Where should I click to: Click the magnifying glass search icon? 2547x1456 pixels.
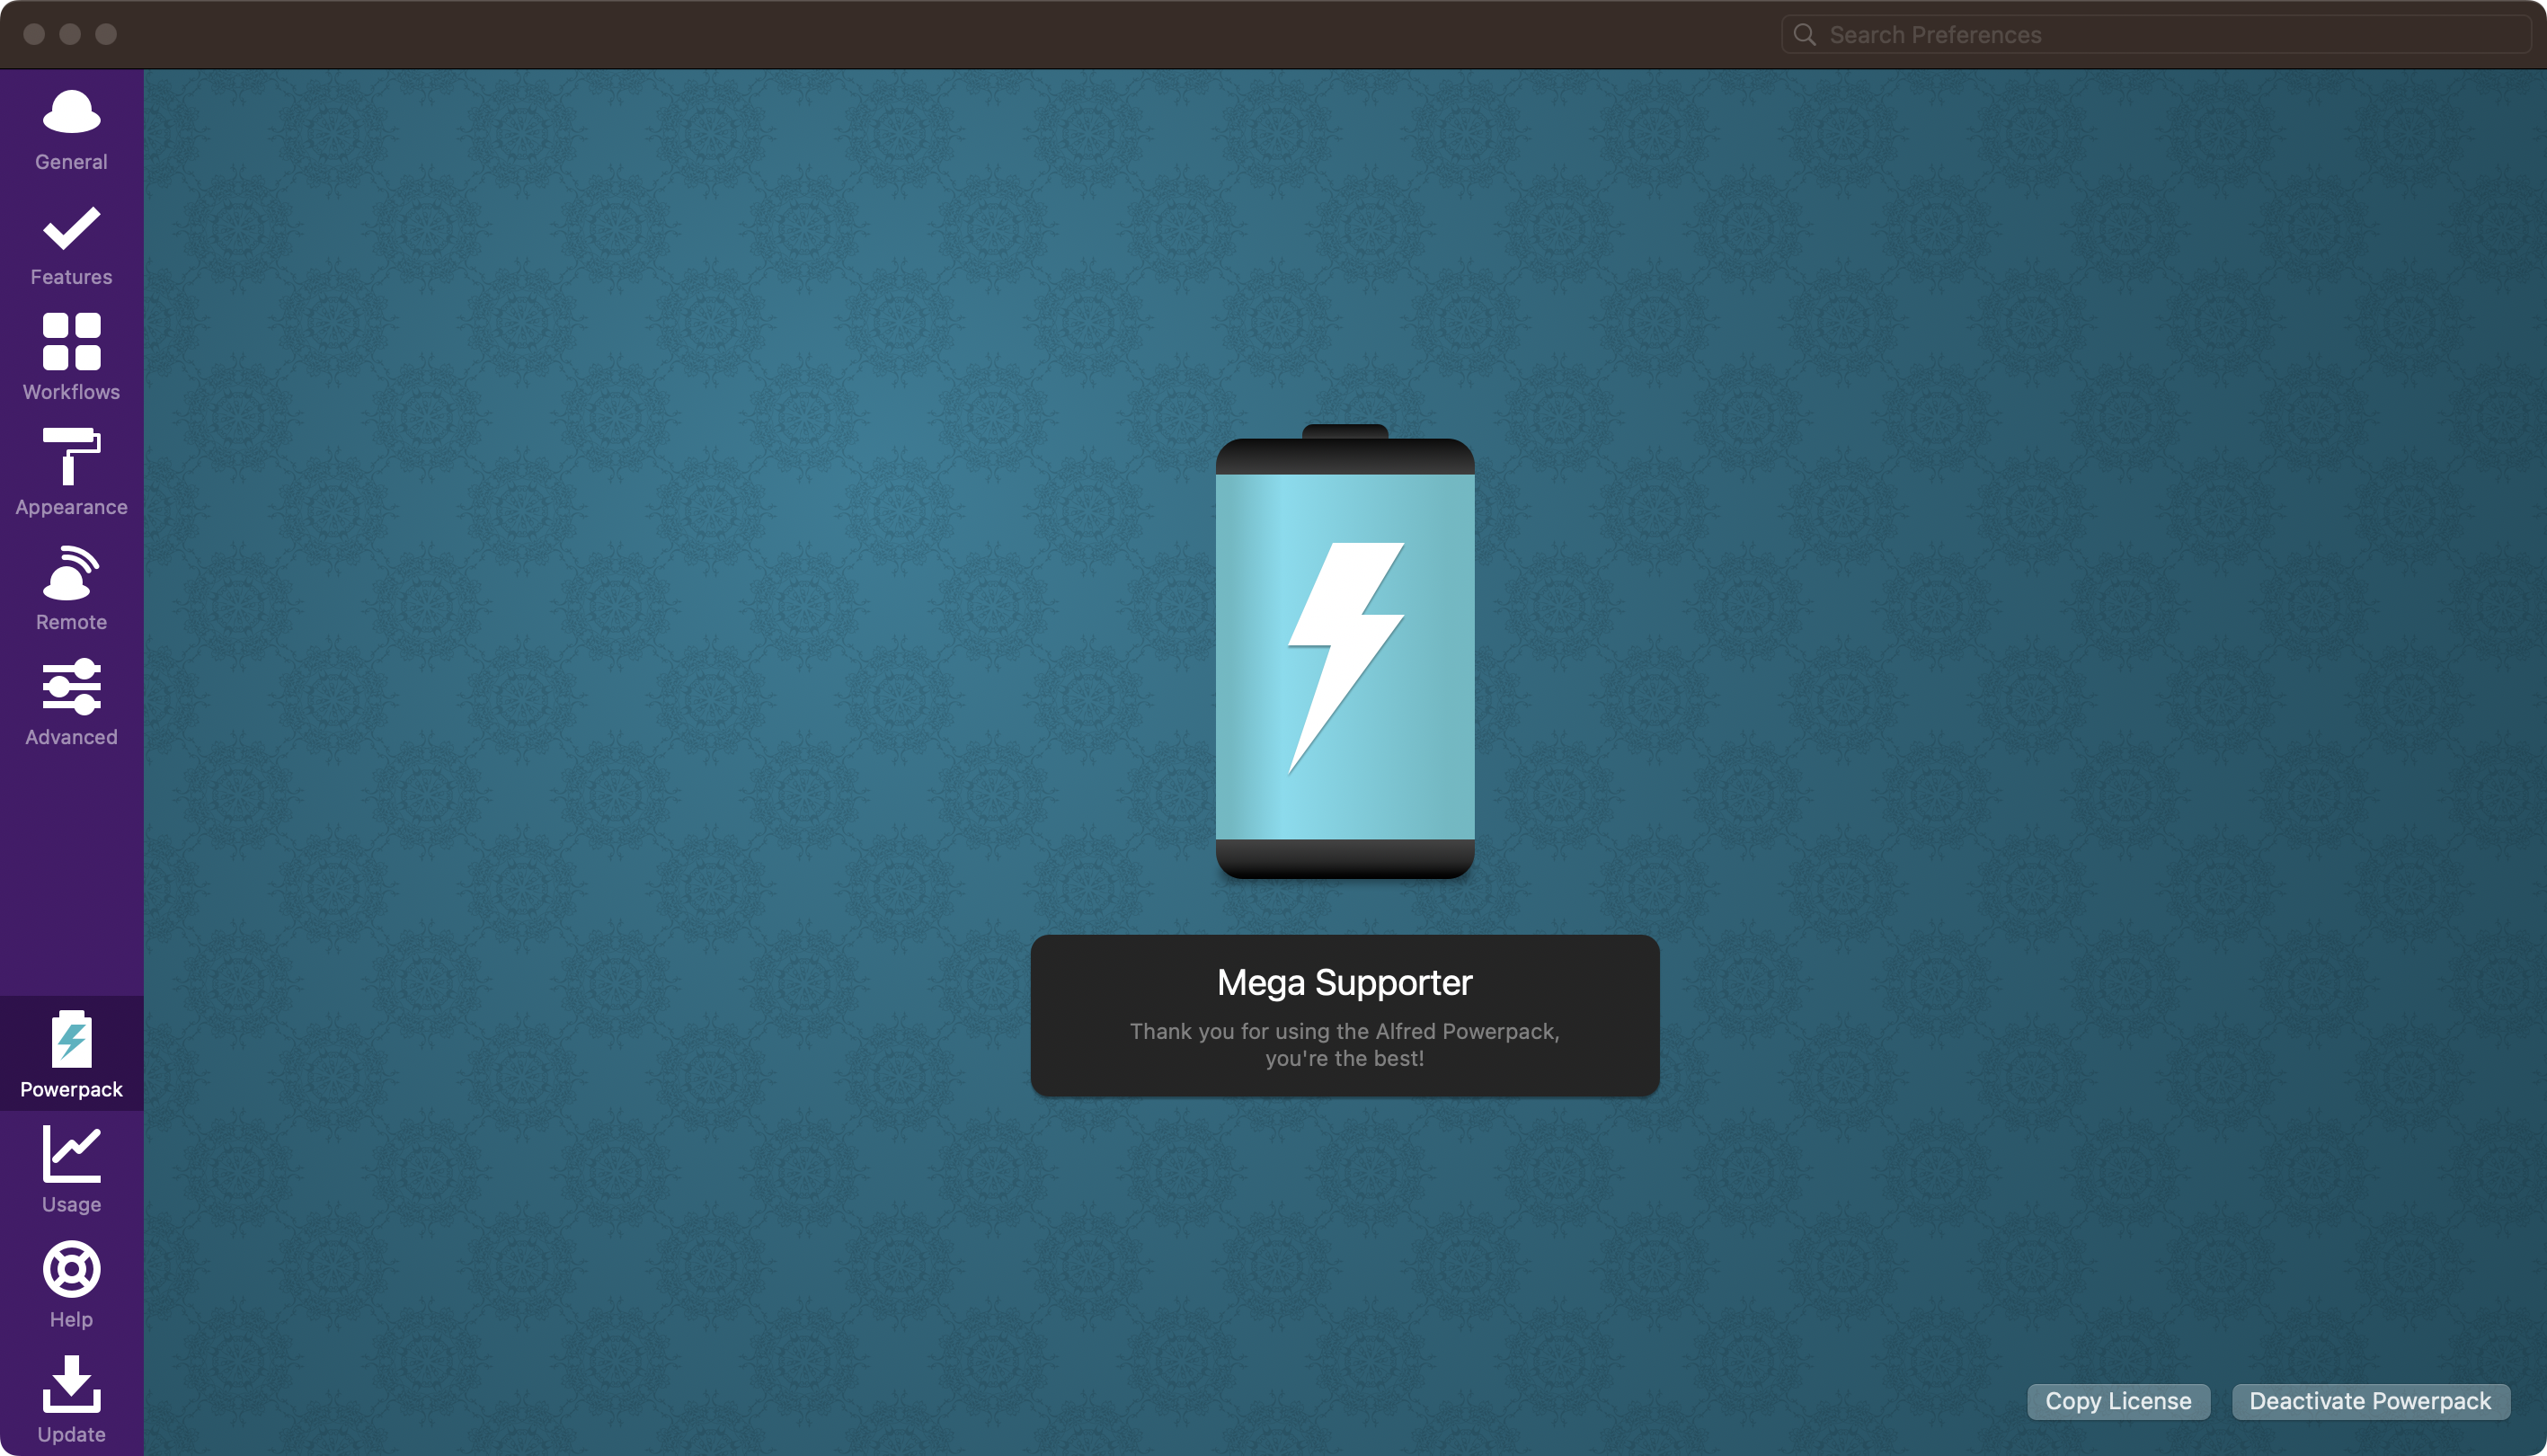click(x=1804, y=35)
